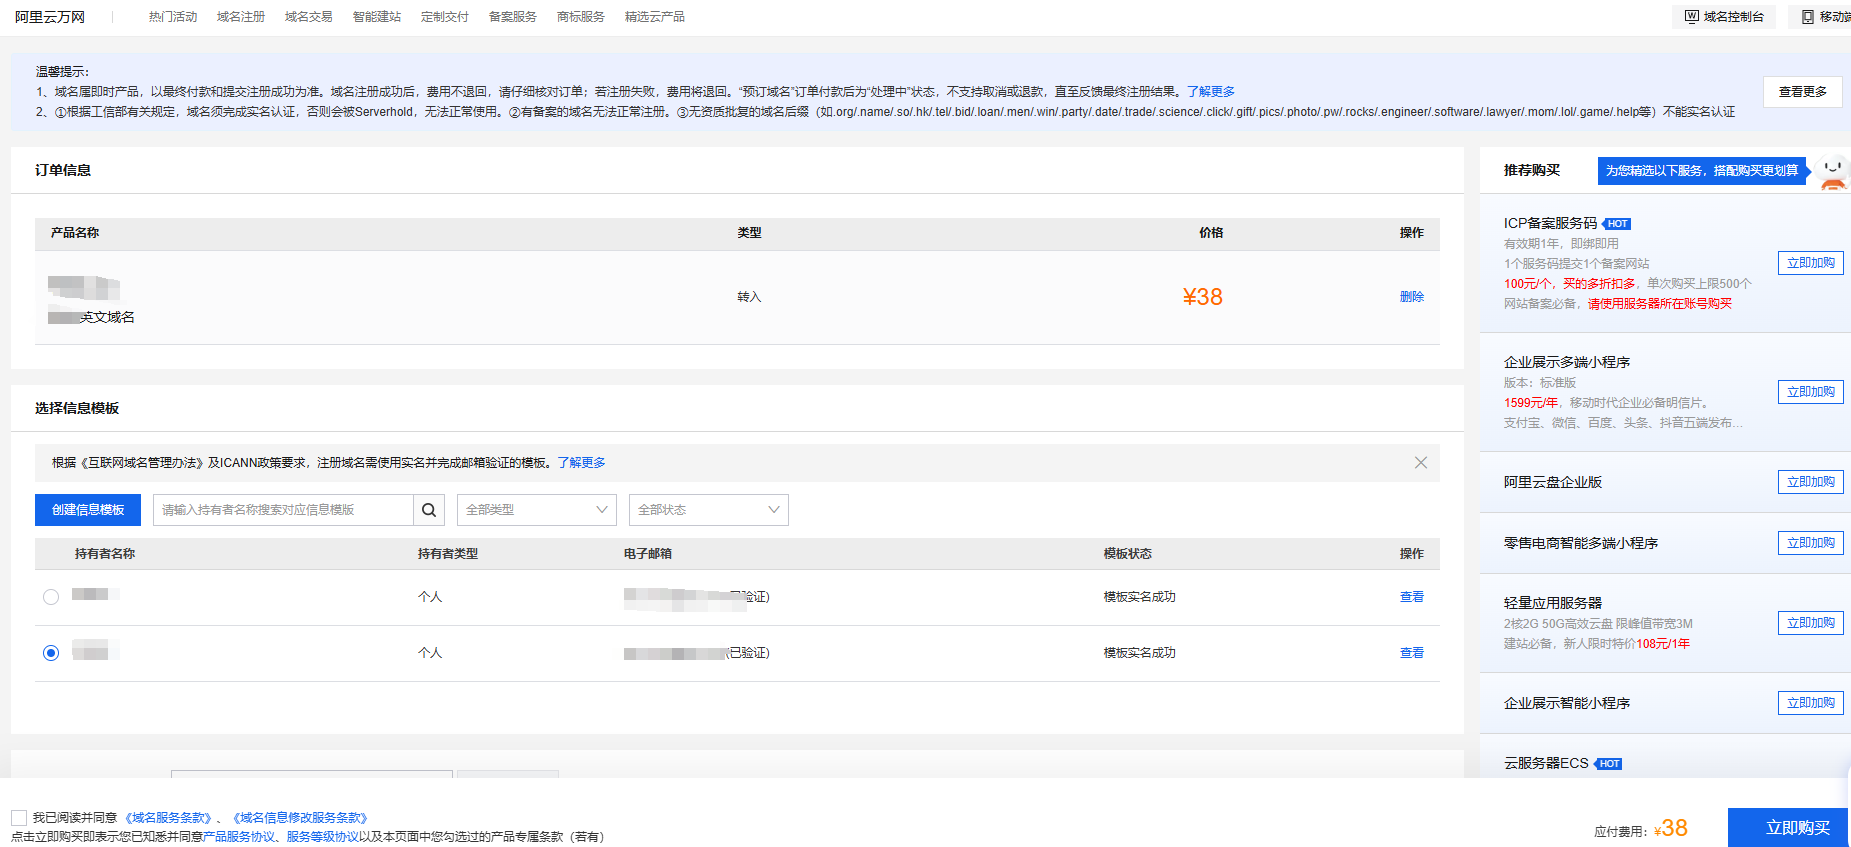Open the 定制交付 menu
The width and height of the screenshot is (1851, 847).
(x=445, y=17)
